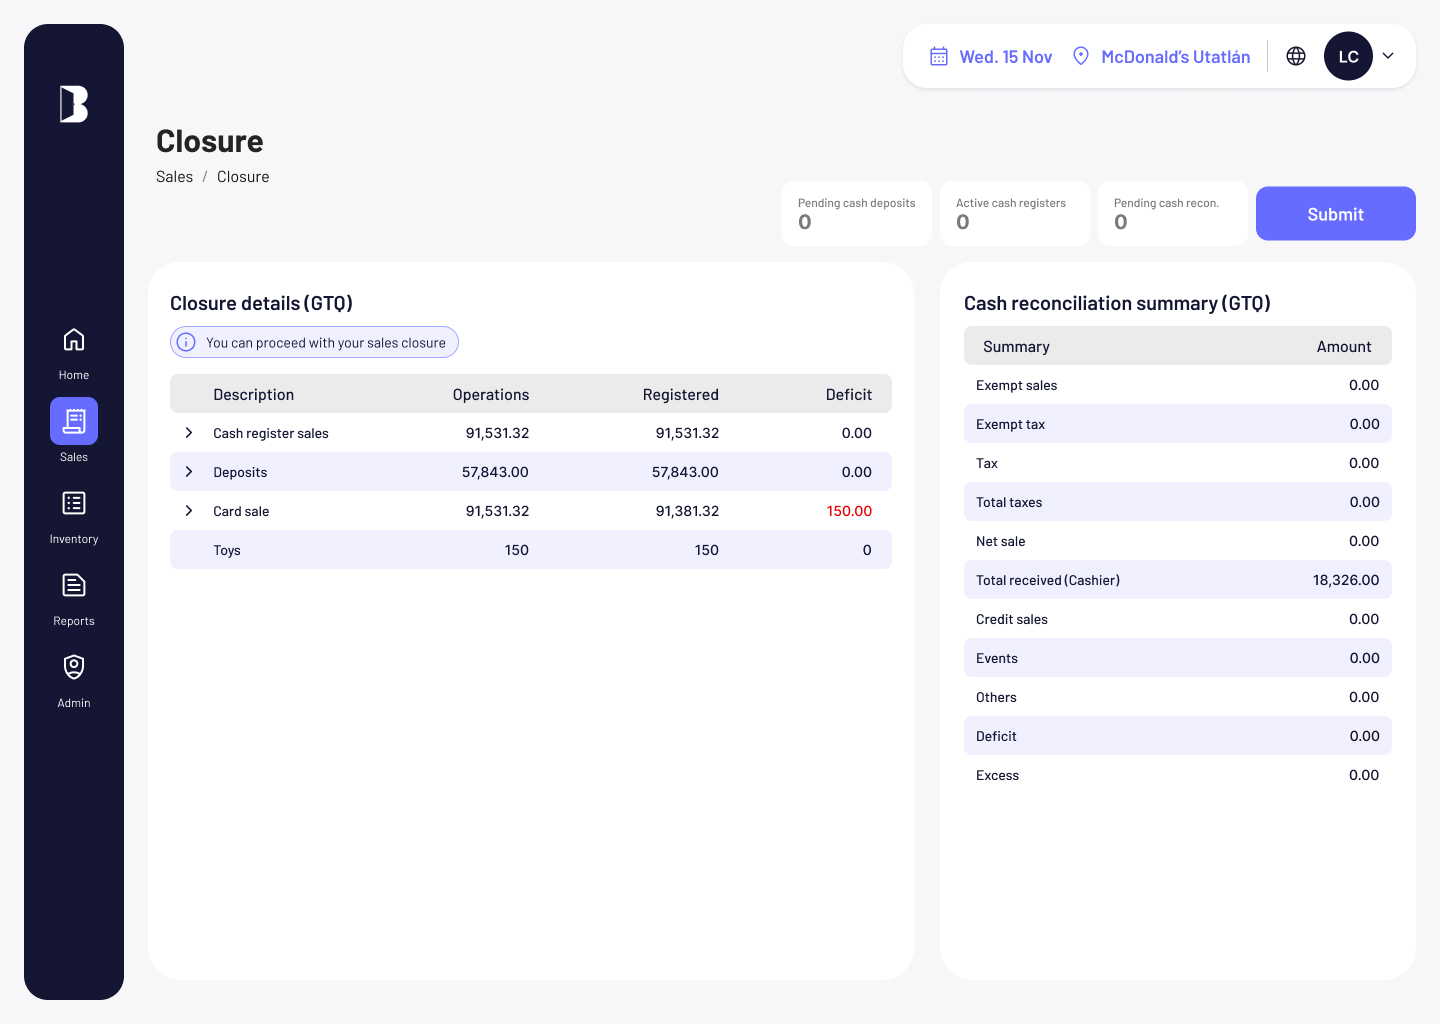Open user menu dropdown arrow

point(1388,56)
